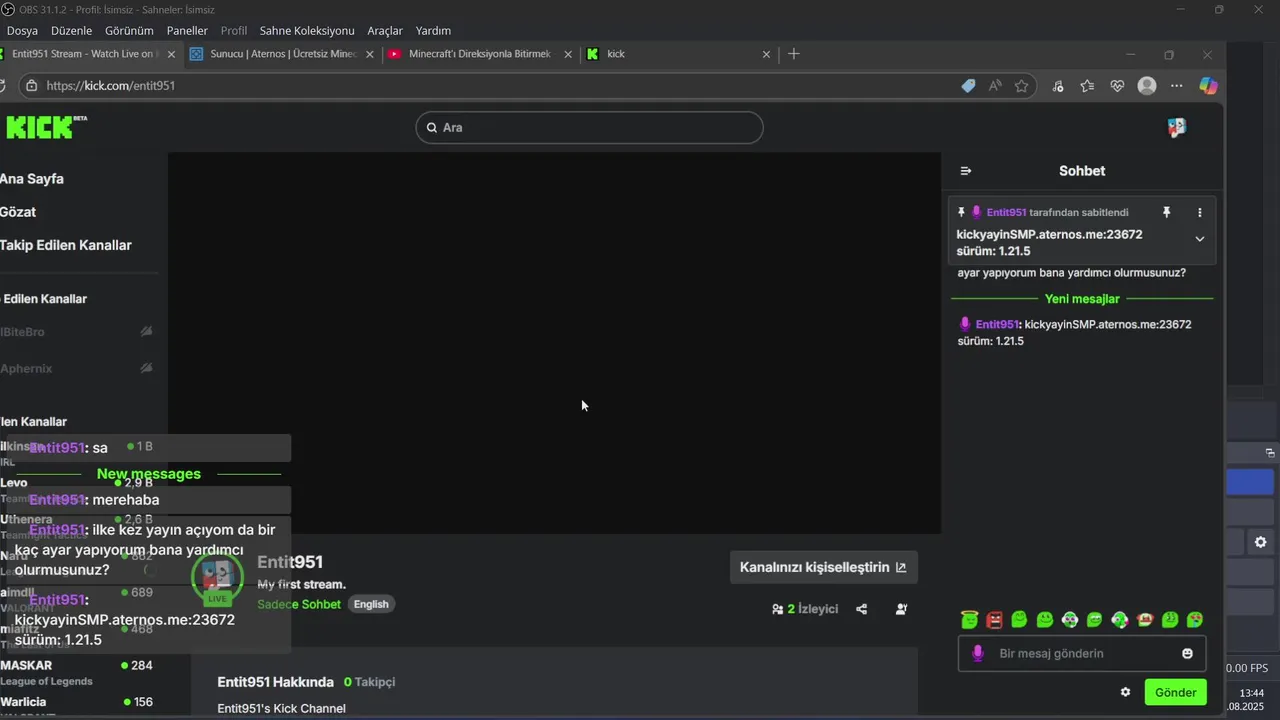Open the Sahne Koleksiyonu menu in OBS
Image resolution: width=1280 pixels, height=720 pixels.
click(307, 30)
